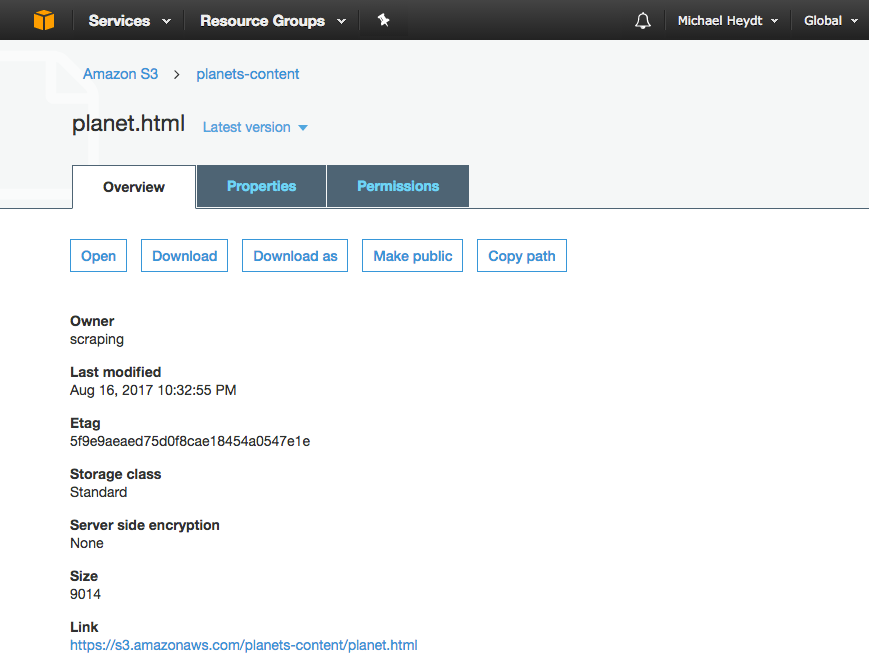Click the breadcrumb chevron separator
869x671 pixels.
(177, 74)
